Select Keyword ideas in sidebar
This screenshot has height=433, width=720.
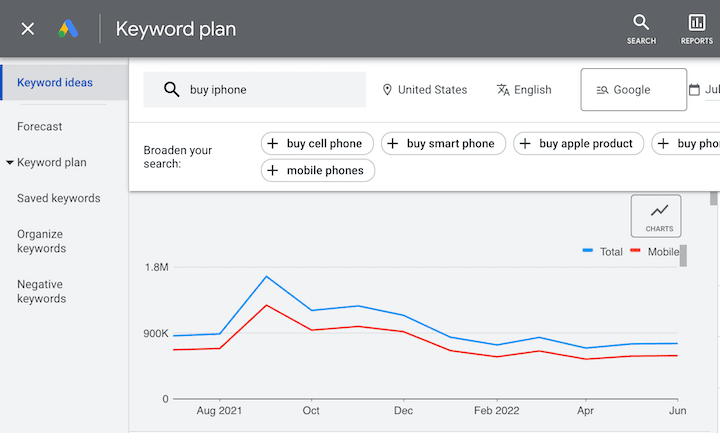pyautogui.click(x=64, y=82)
